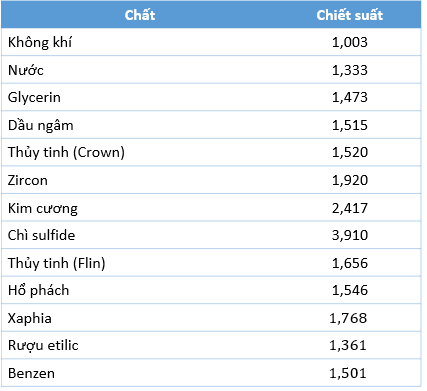Select the 'Hổ phách' cell
Image resolution: width=427 pixels, height=391 pixels.
pos(38,290)
